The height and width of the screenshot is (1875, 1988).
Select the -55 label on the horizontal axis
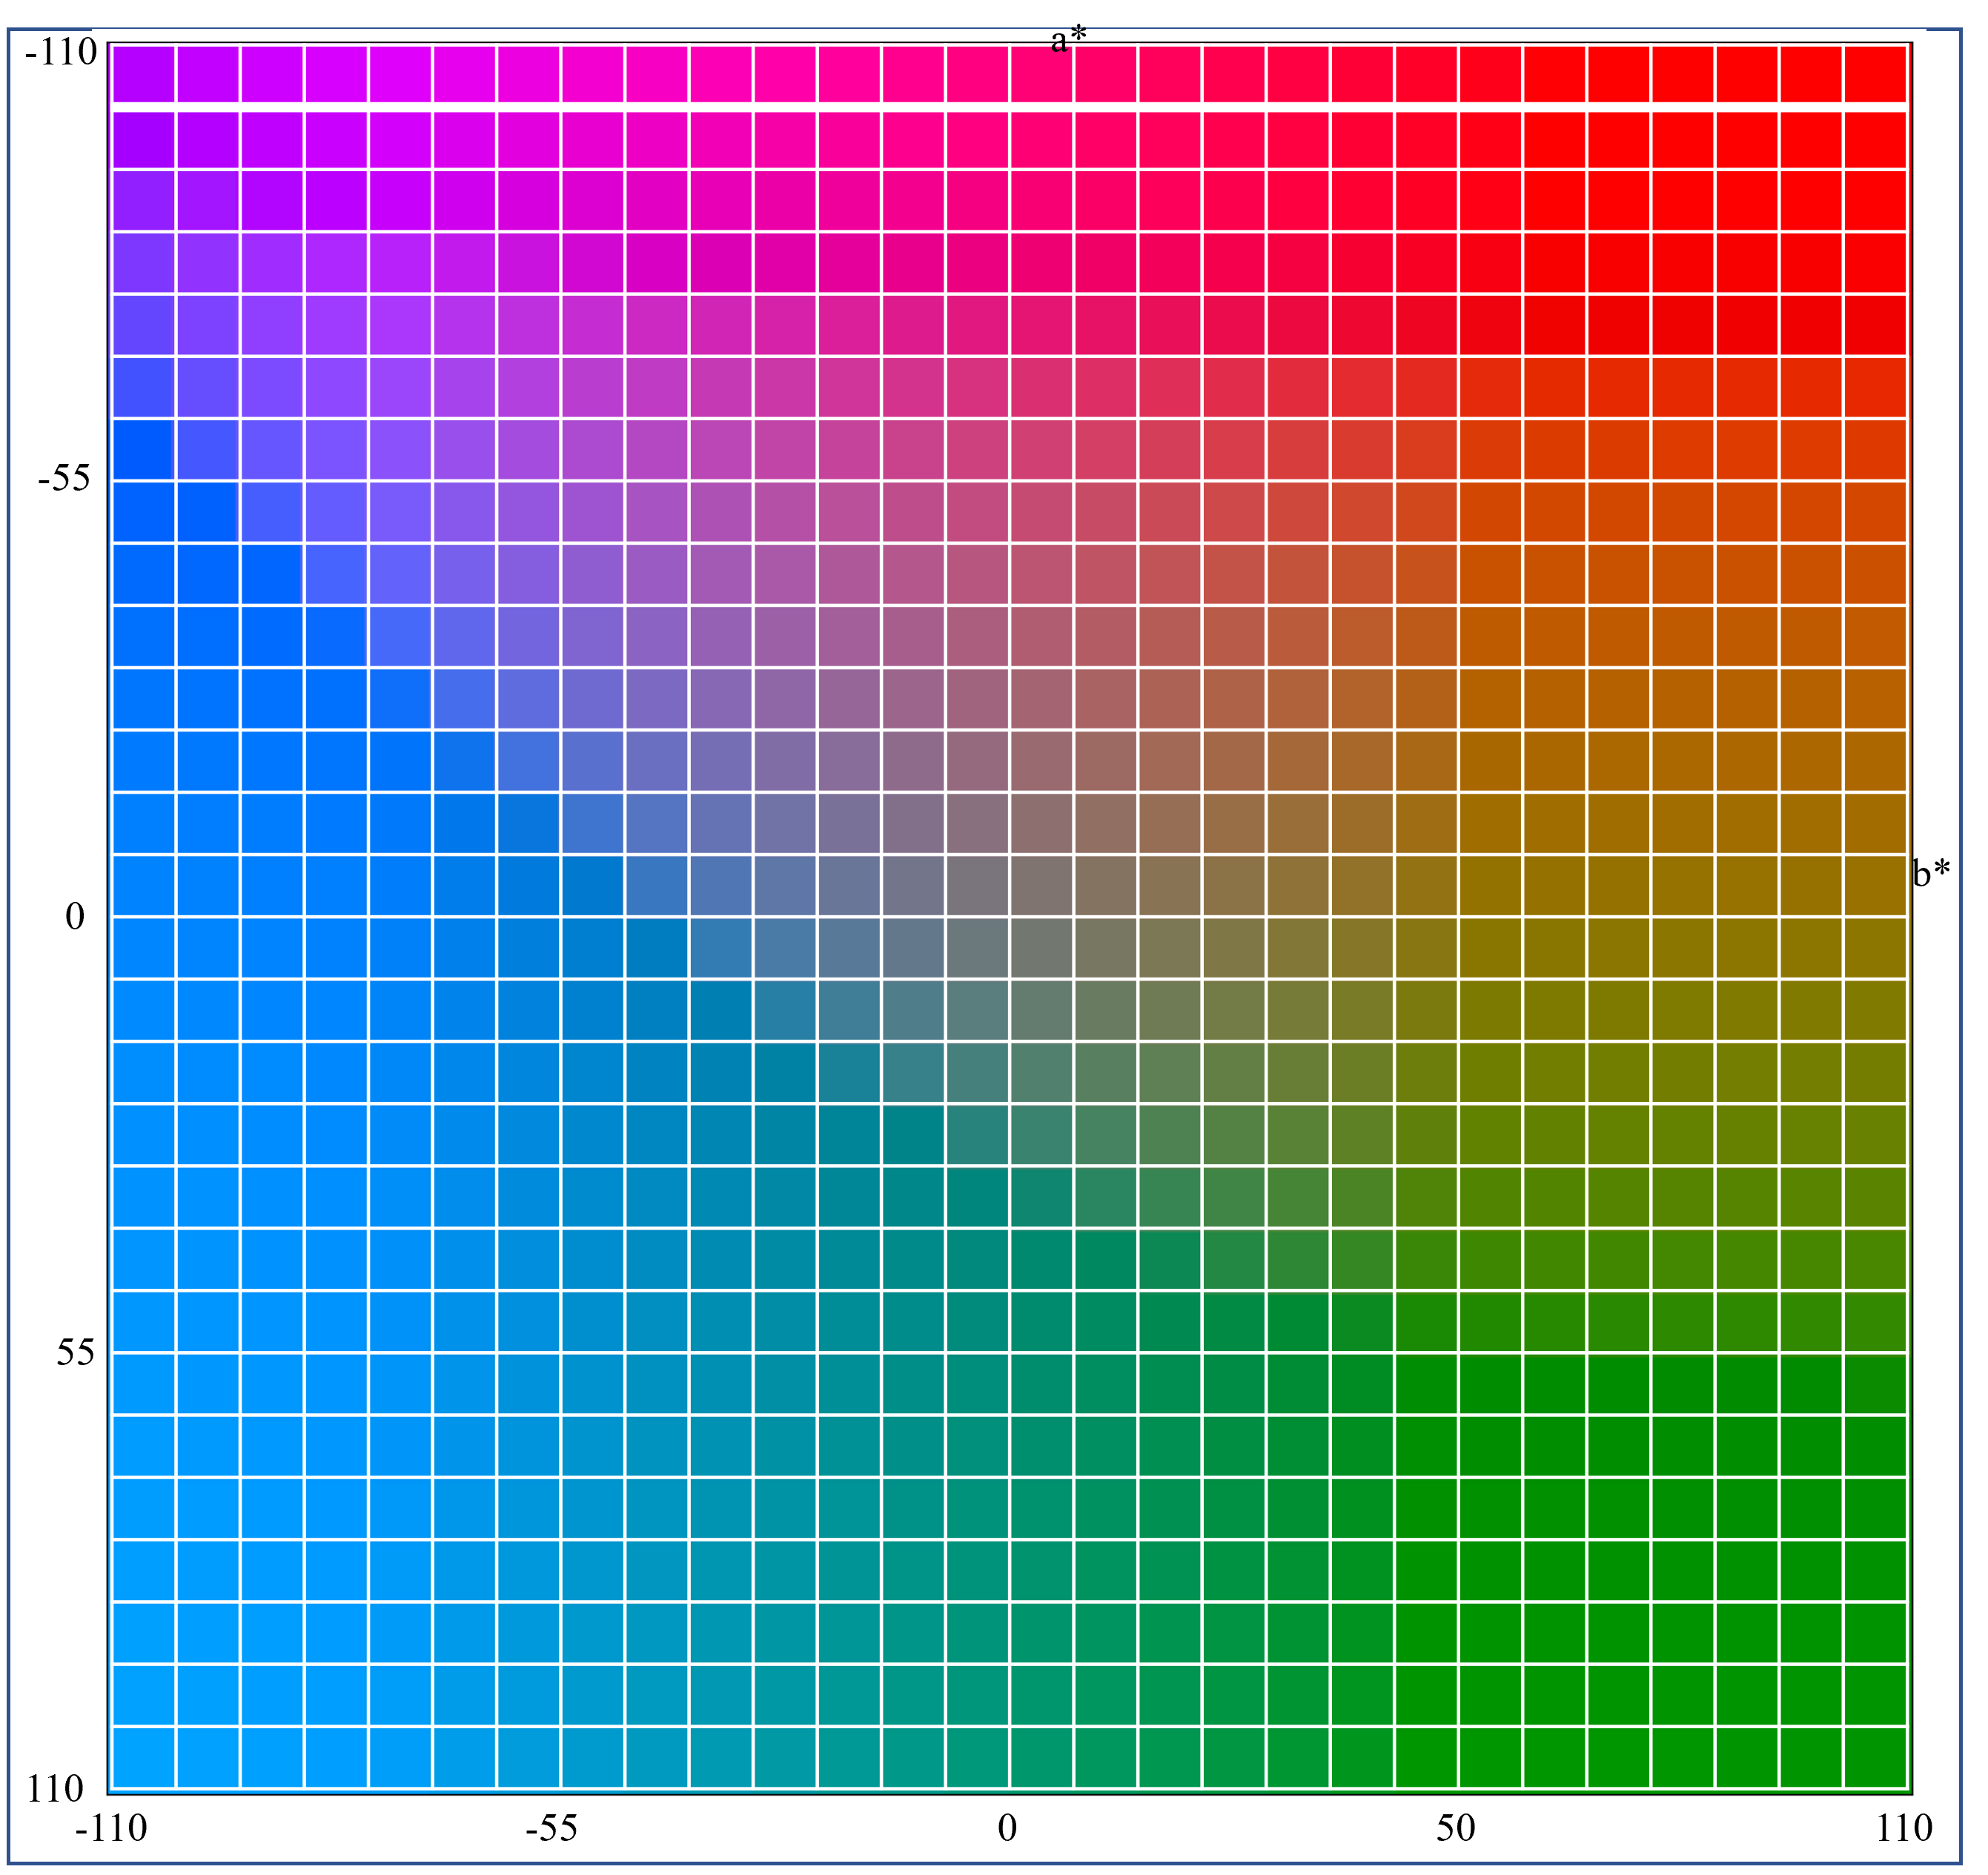[552, 1828]
